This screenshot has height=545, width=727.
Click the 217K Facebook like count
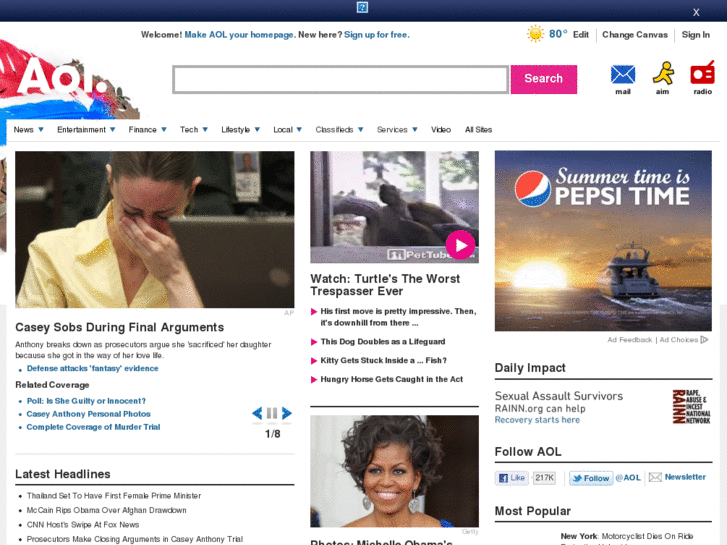[x=544, y=478]
